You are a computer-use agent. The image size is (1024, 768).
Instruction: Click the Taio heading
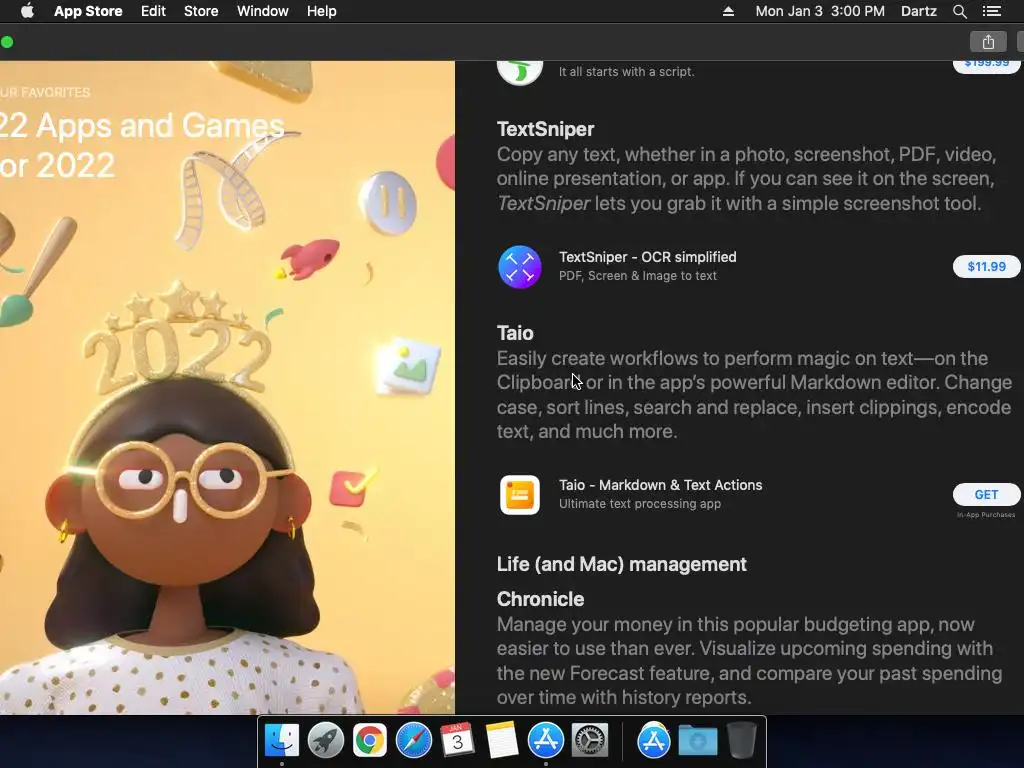515,333
